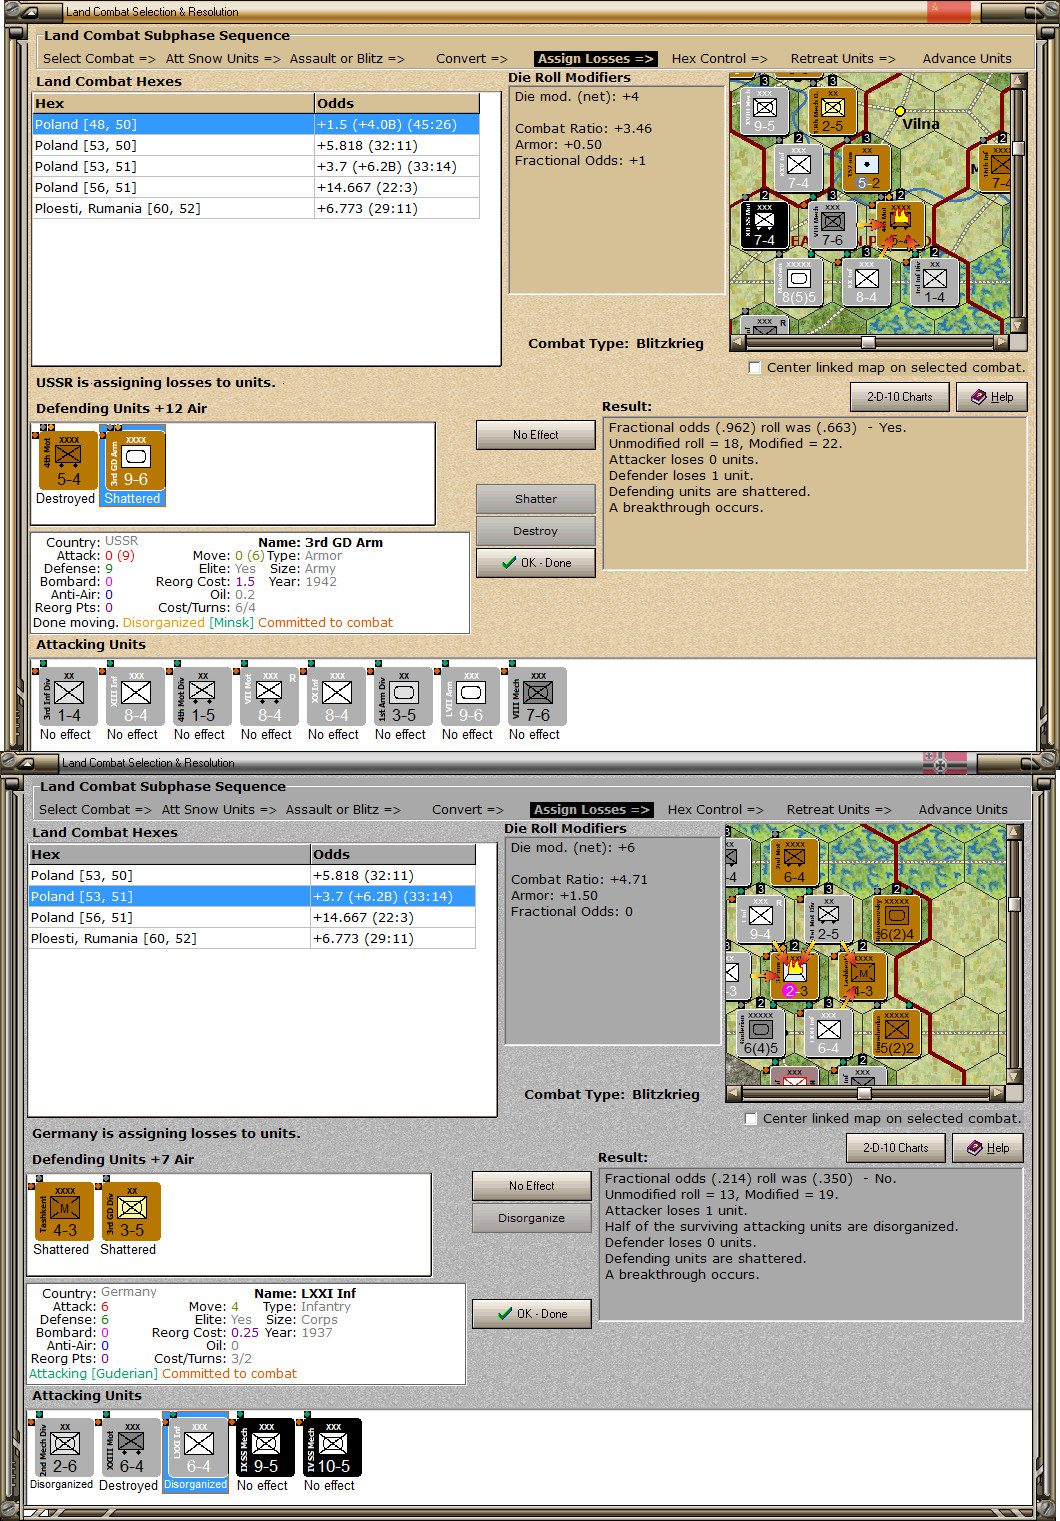The image size is (1060, 1521).
Task: Click Shatter button
Action: pos(536,498)
